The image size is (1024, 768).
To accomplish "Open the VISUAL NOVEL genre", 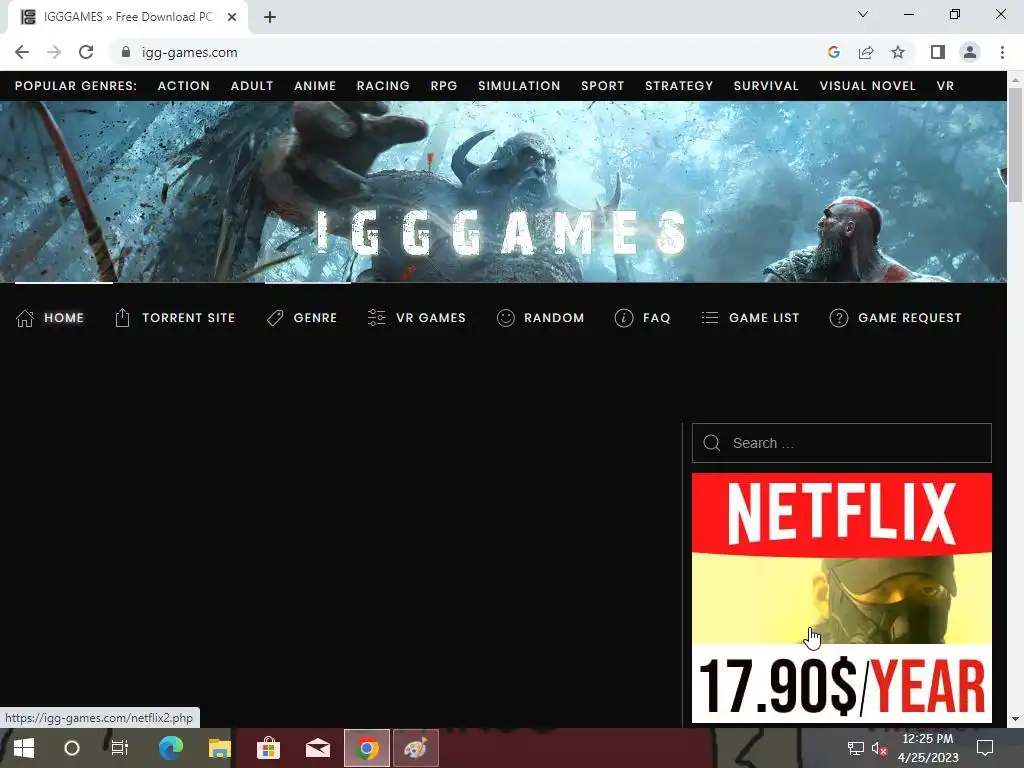I will [867, 86].
